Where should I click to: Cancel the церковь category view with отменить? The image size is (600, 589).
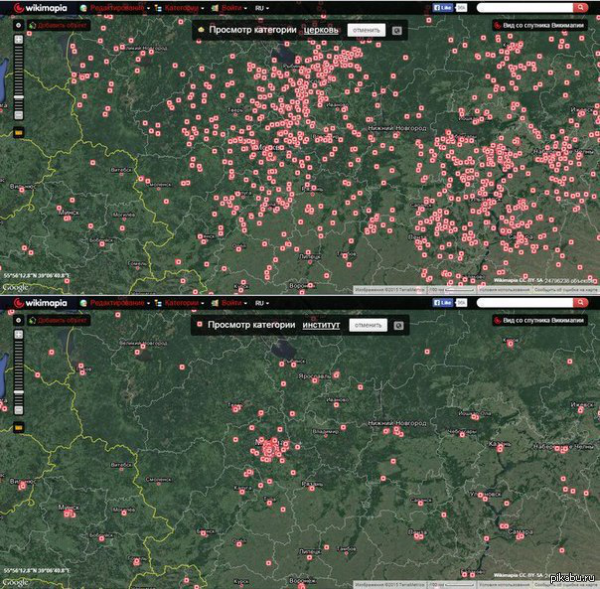pos(366,30)
